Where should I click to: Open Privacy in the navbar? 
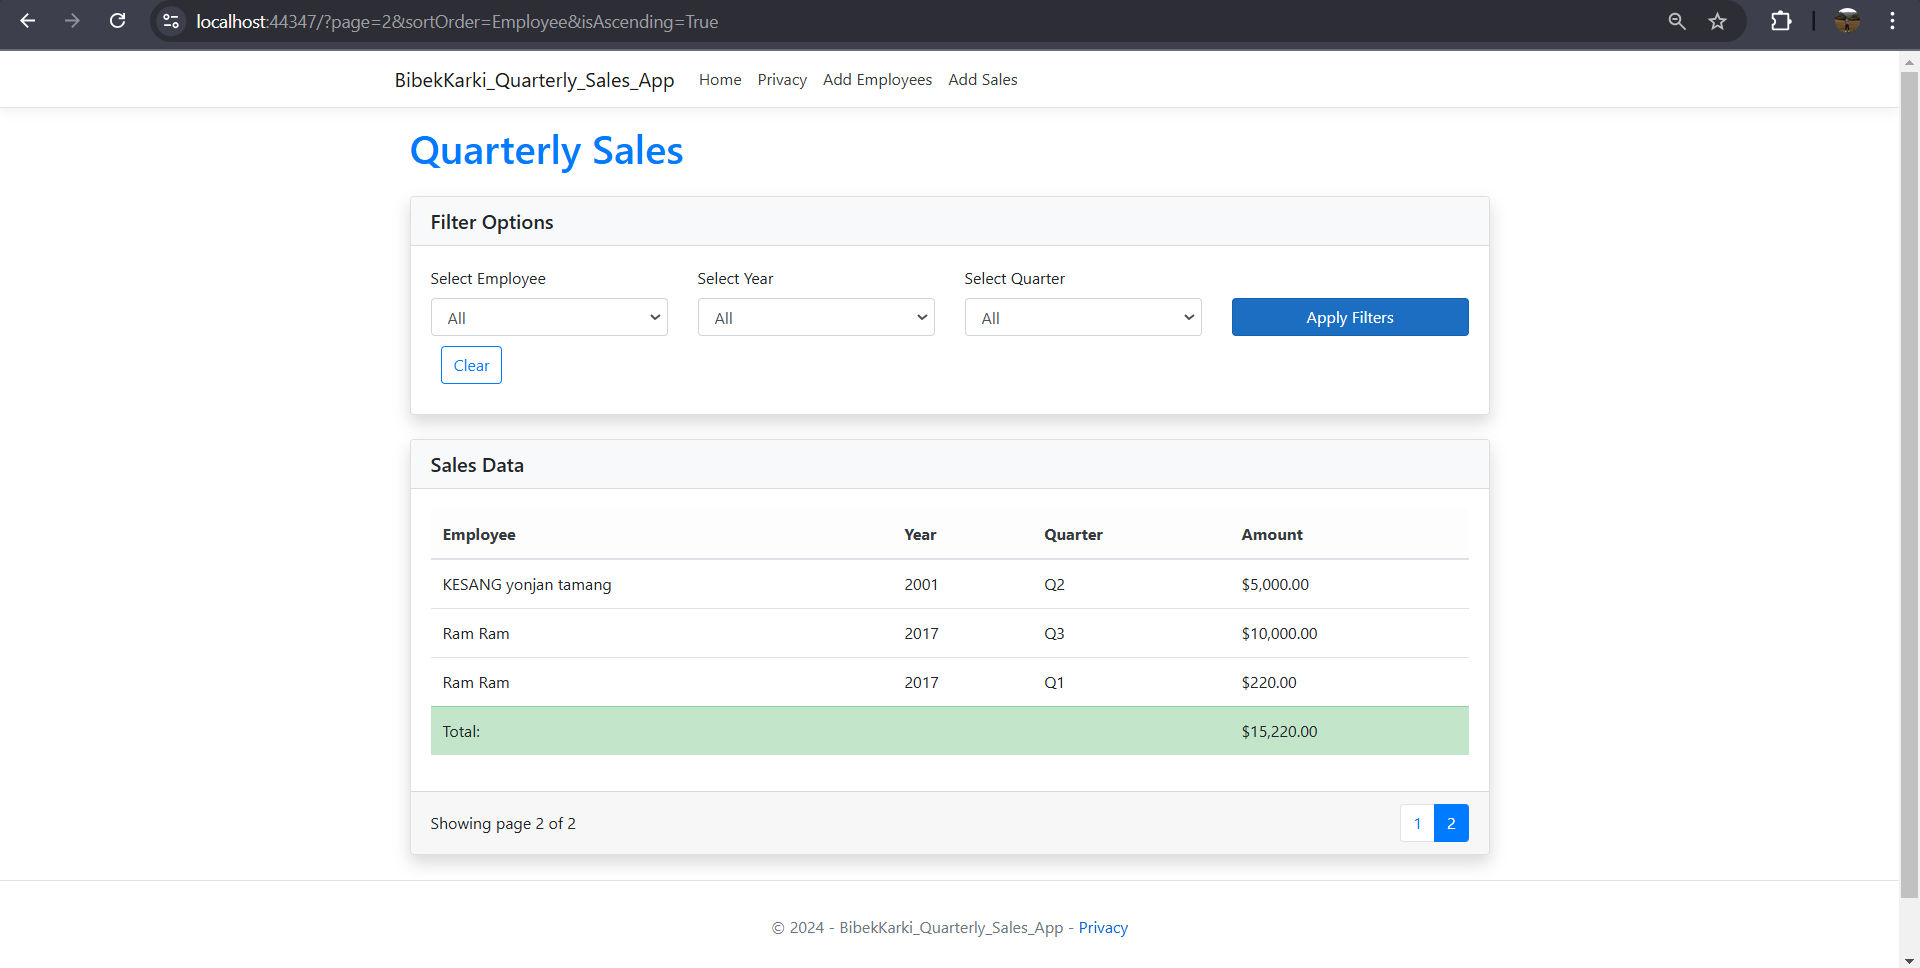pos(782,80)
